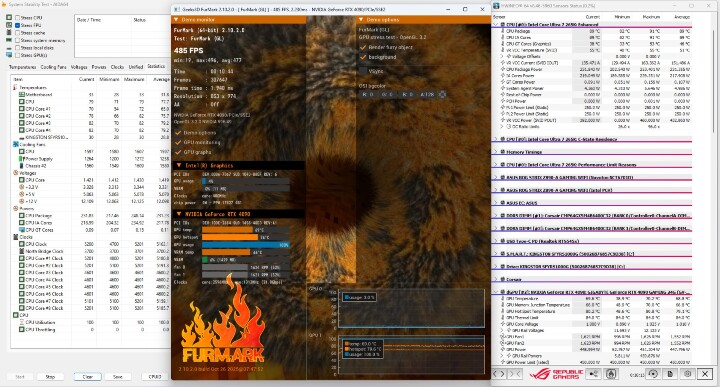
Task: Click AIDA64 CPUID button
Action: pyautogui.click(x=155, y=376)
